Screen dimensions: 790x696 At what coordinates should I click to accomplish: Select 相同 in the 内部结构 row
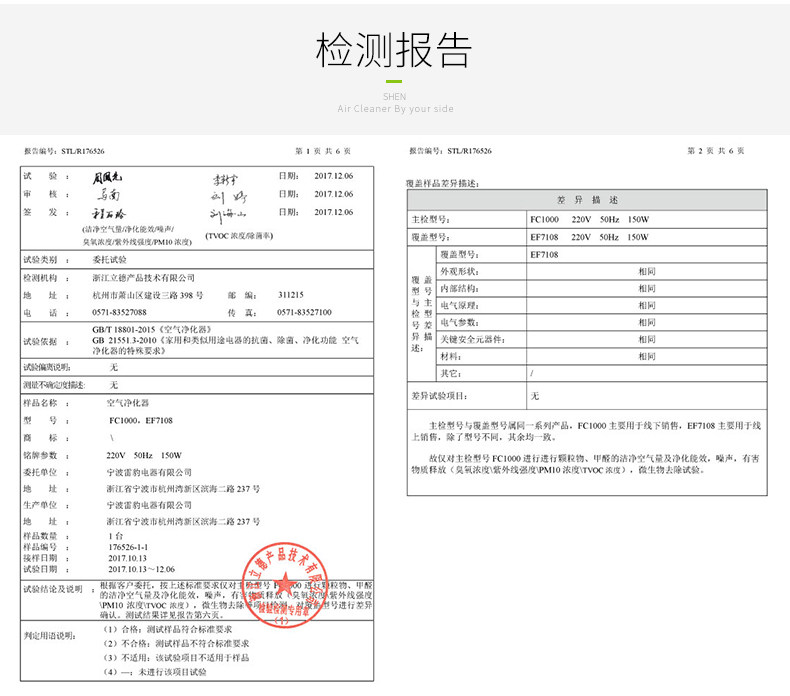coord(647,289)
